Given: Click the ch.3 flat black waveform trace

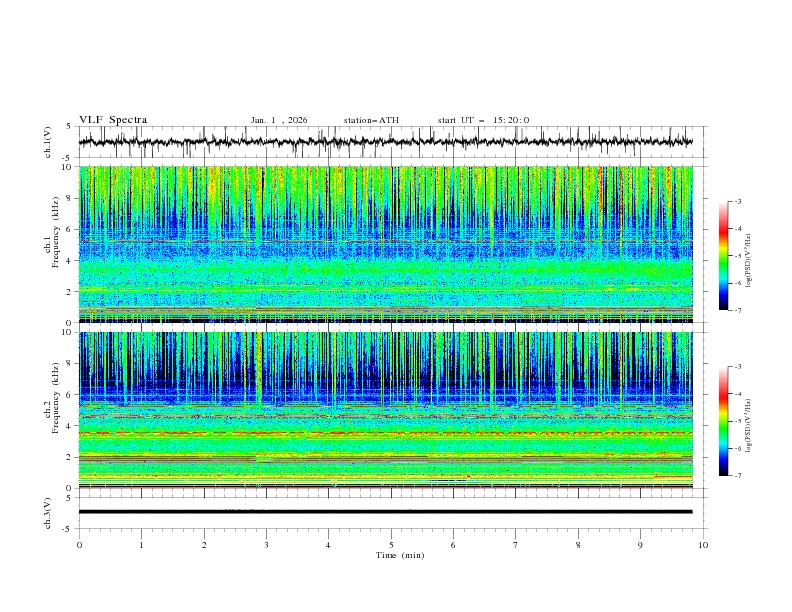Looking at the screenshot, I should click(x=386, y=512).
